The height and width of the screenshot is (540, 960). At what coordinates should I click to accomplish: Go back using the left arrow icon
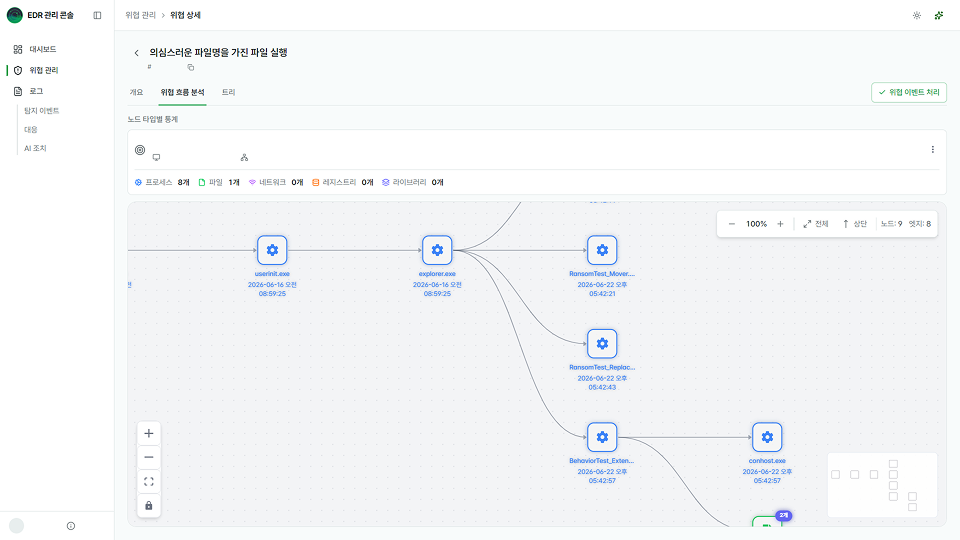click(137, 53)
